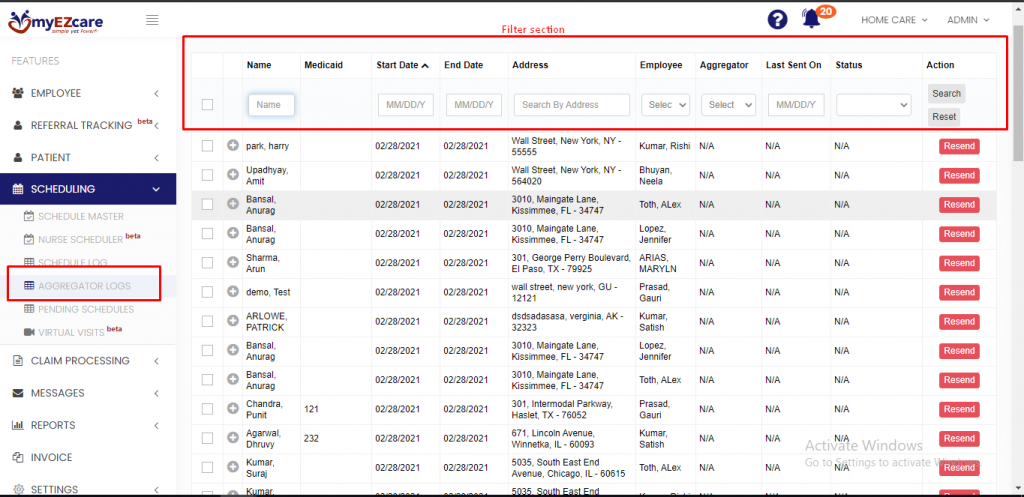
Task: Focus the Search By Address field
Action: 572,104
